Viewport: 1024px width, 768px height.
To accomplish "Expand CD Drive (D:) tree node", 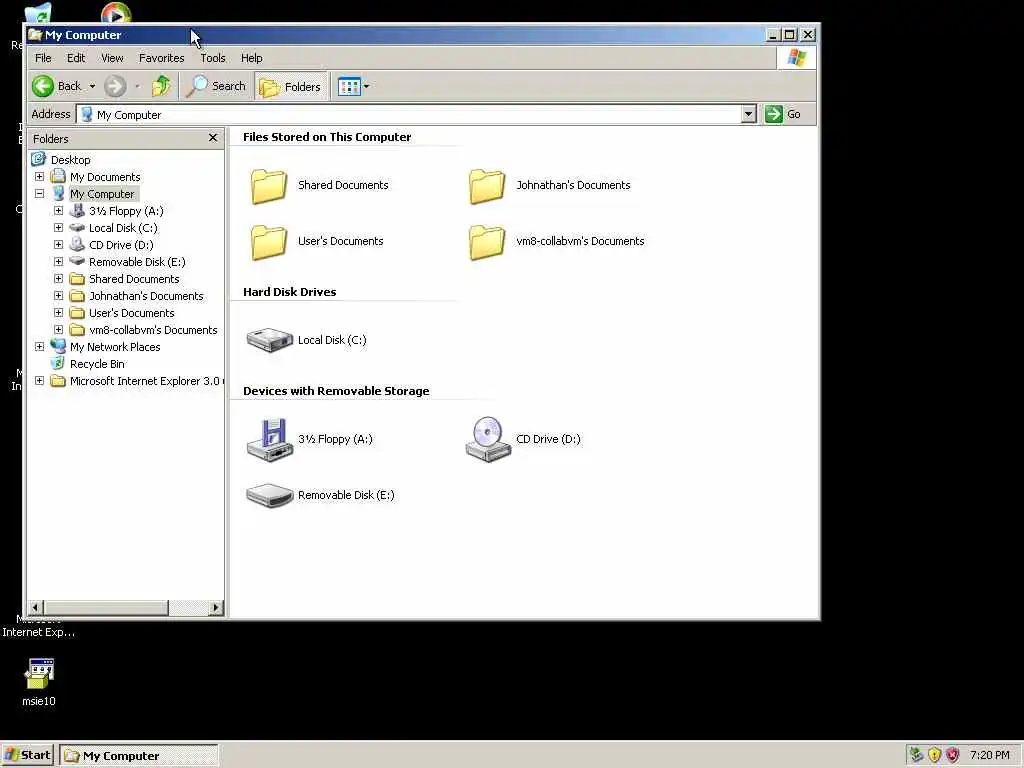I will [58, 245].
